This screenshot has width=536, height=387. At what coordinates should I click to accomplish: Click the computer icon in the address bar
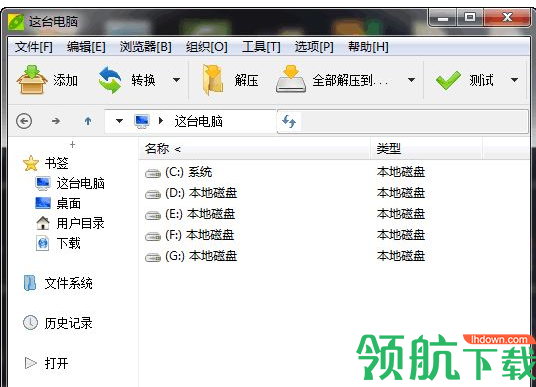pyautogui.click(x=142, y=121)
